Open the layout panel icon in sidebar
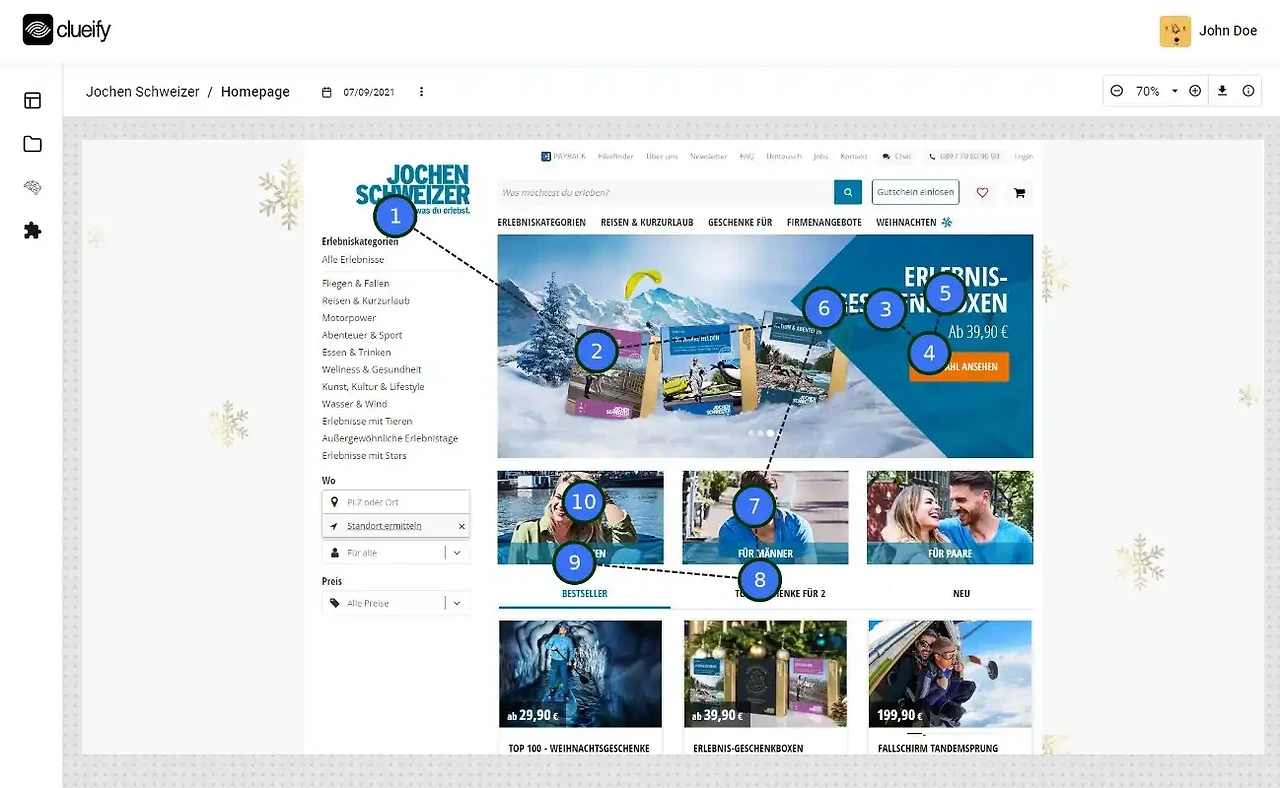 [x=32, y=100]
